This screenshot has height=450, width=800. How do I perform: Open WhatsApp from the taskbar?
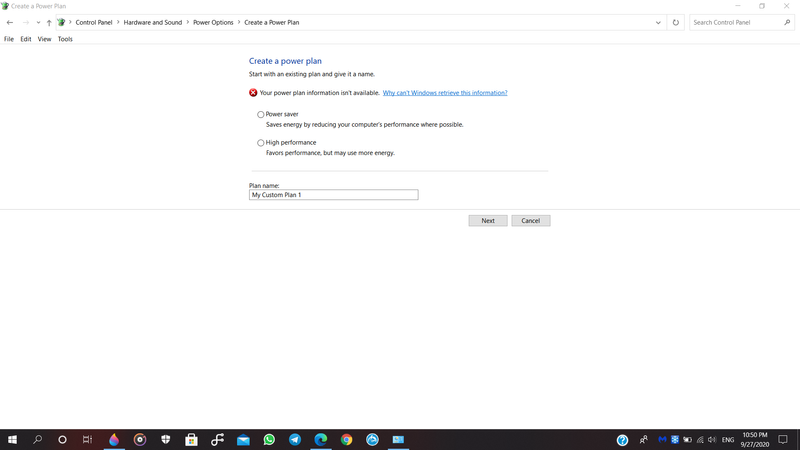pyautogui.click(x=269, y=439)
